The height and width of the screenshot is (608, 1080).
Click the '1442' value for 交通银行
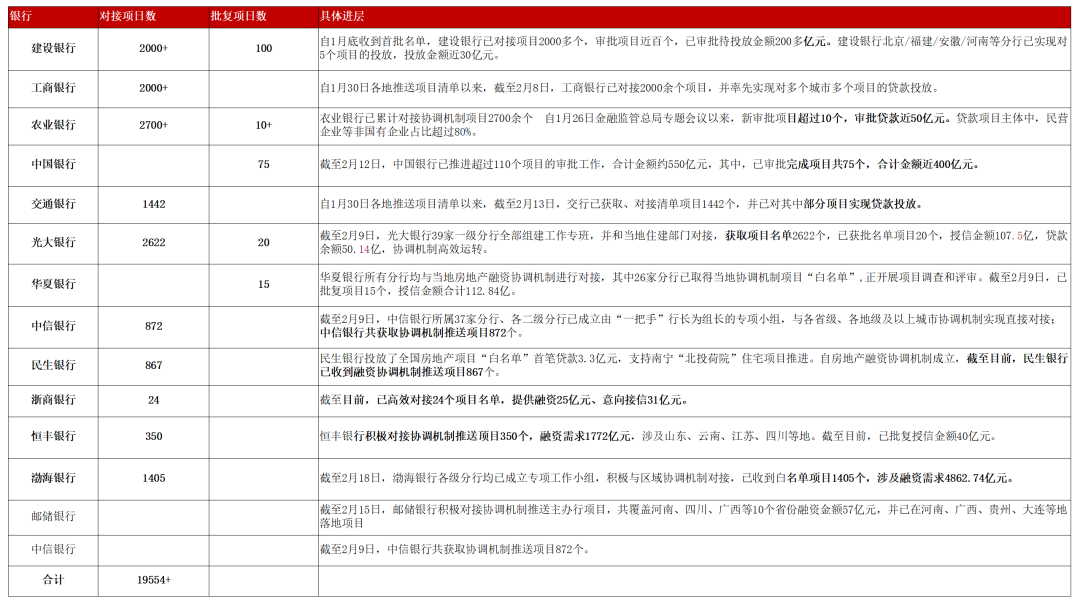(x=154, y=205)
